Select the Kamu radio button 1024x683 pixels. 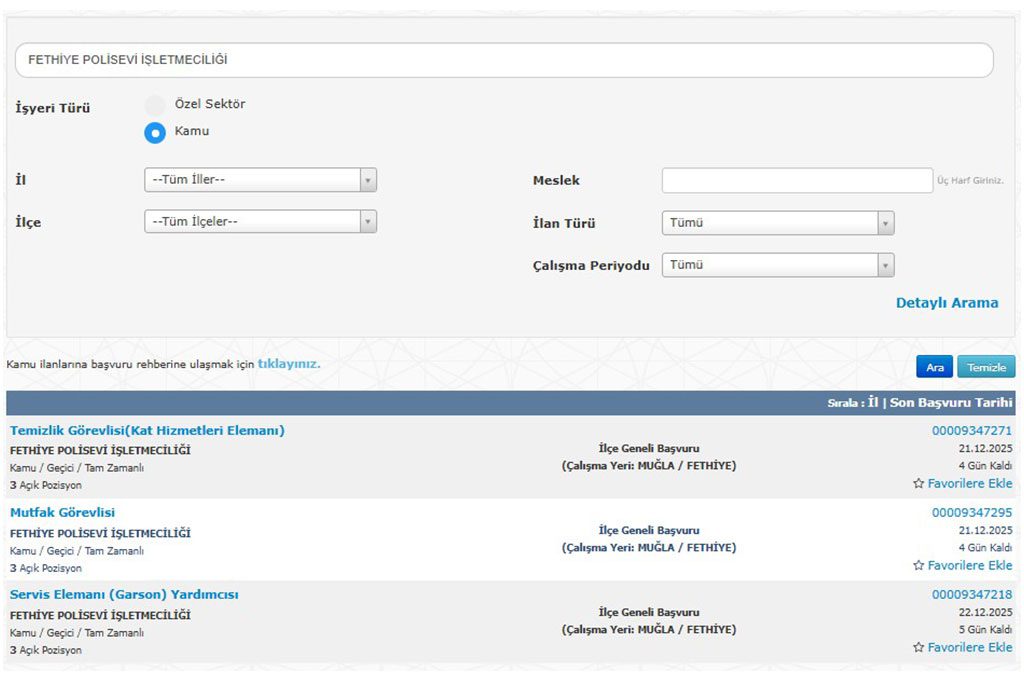[155, 132]
